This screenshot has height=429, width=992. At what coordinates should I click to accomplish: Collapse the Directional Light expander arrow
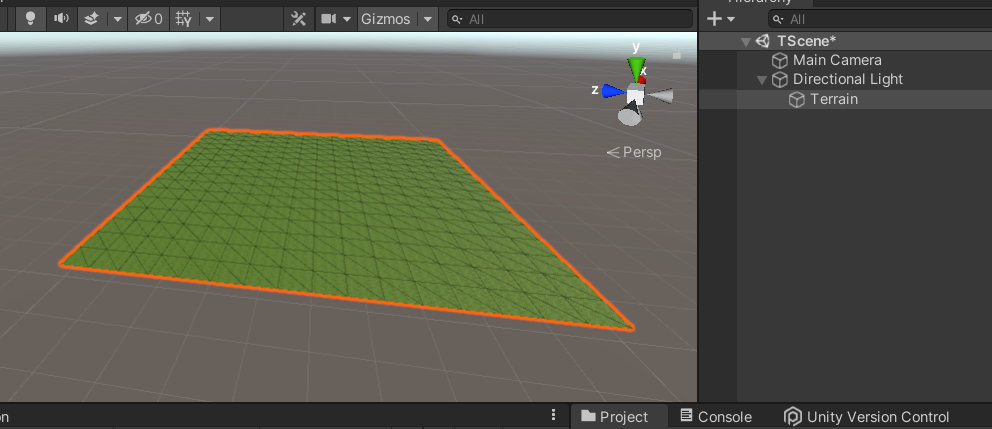pyautogui.click(x=762, y=80)
